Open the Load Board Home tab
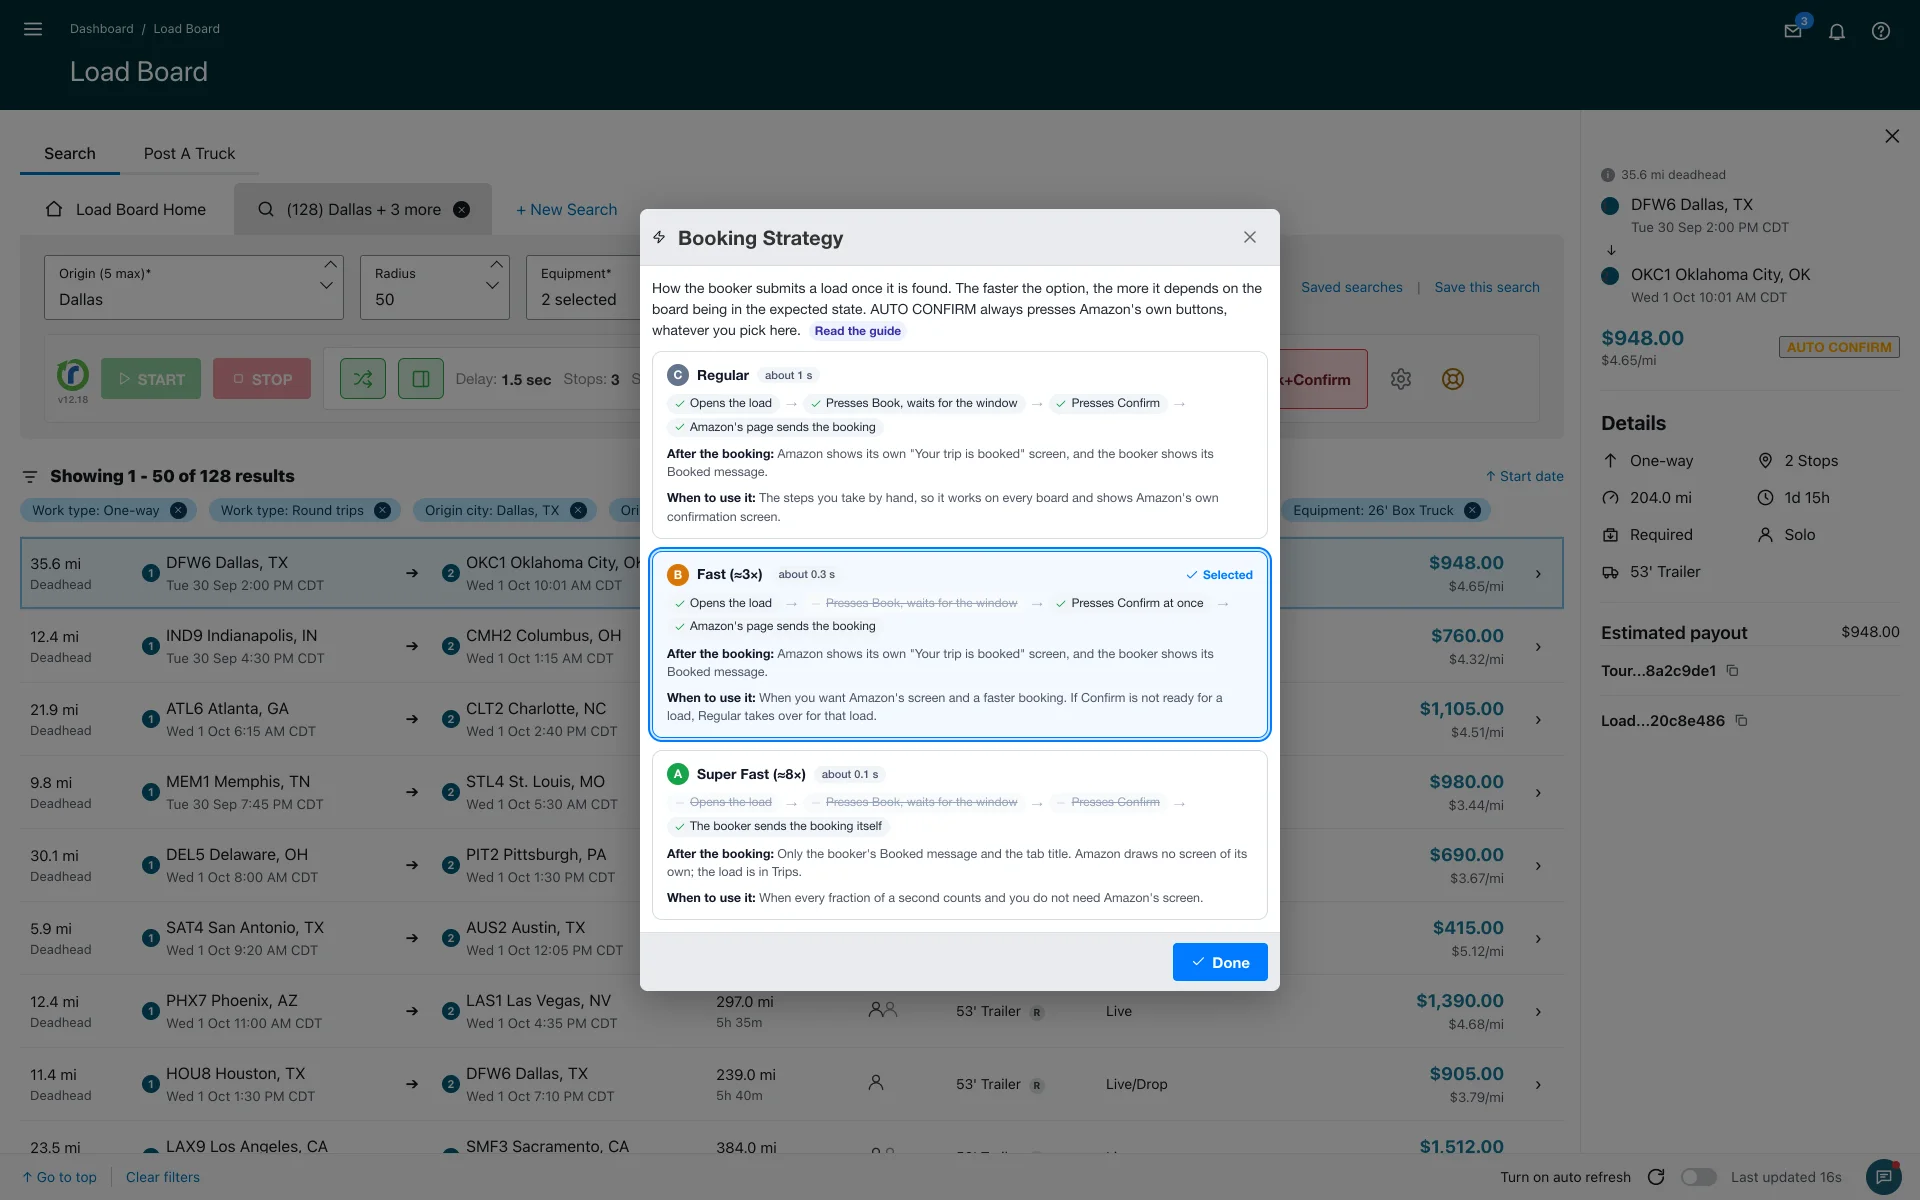Image resolution: width=1920 pixels, height=1200 pixels. click(126, 209)
